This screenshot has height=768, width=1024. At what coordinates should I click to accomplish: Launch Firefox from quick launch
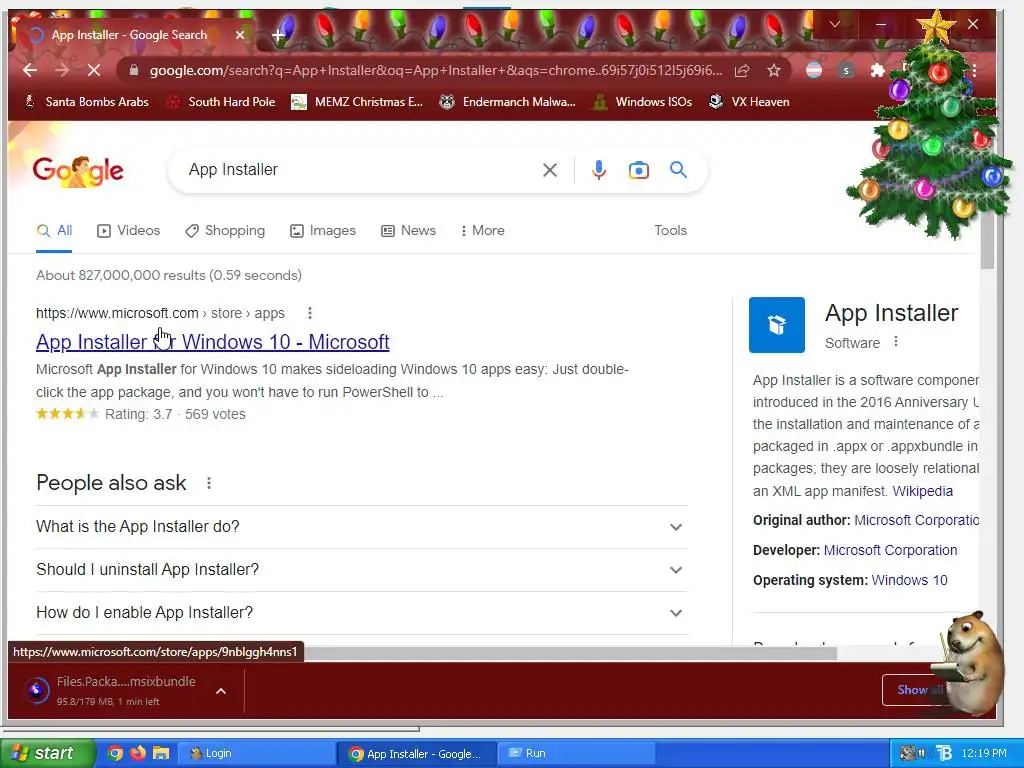[x=138, y=753]
